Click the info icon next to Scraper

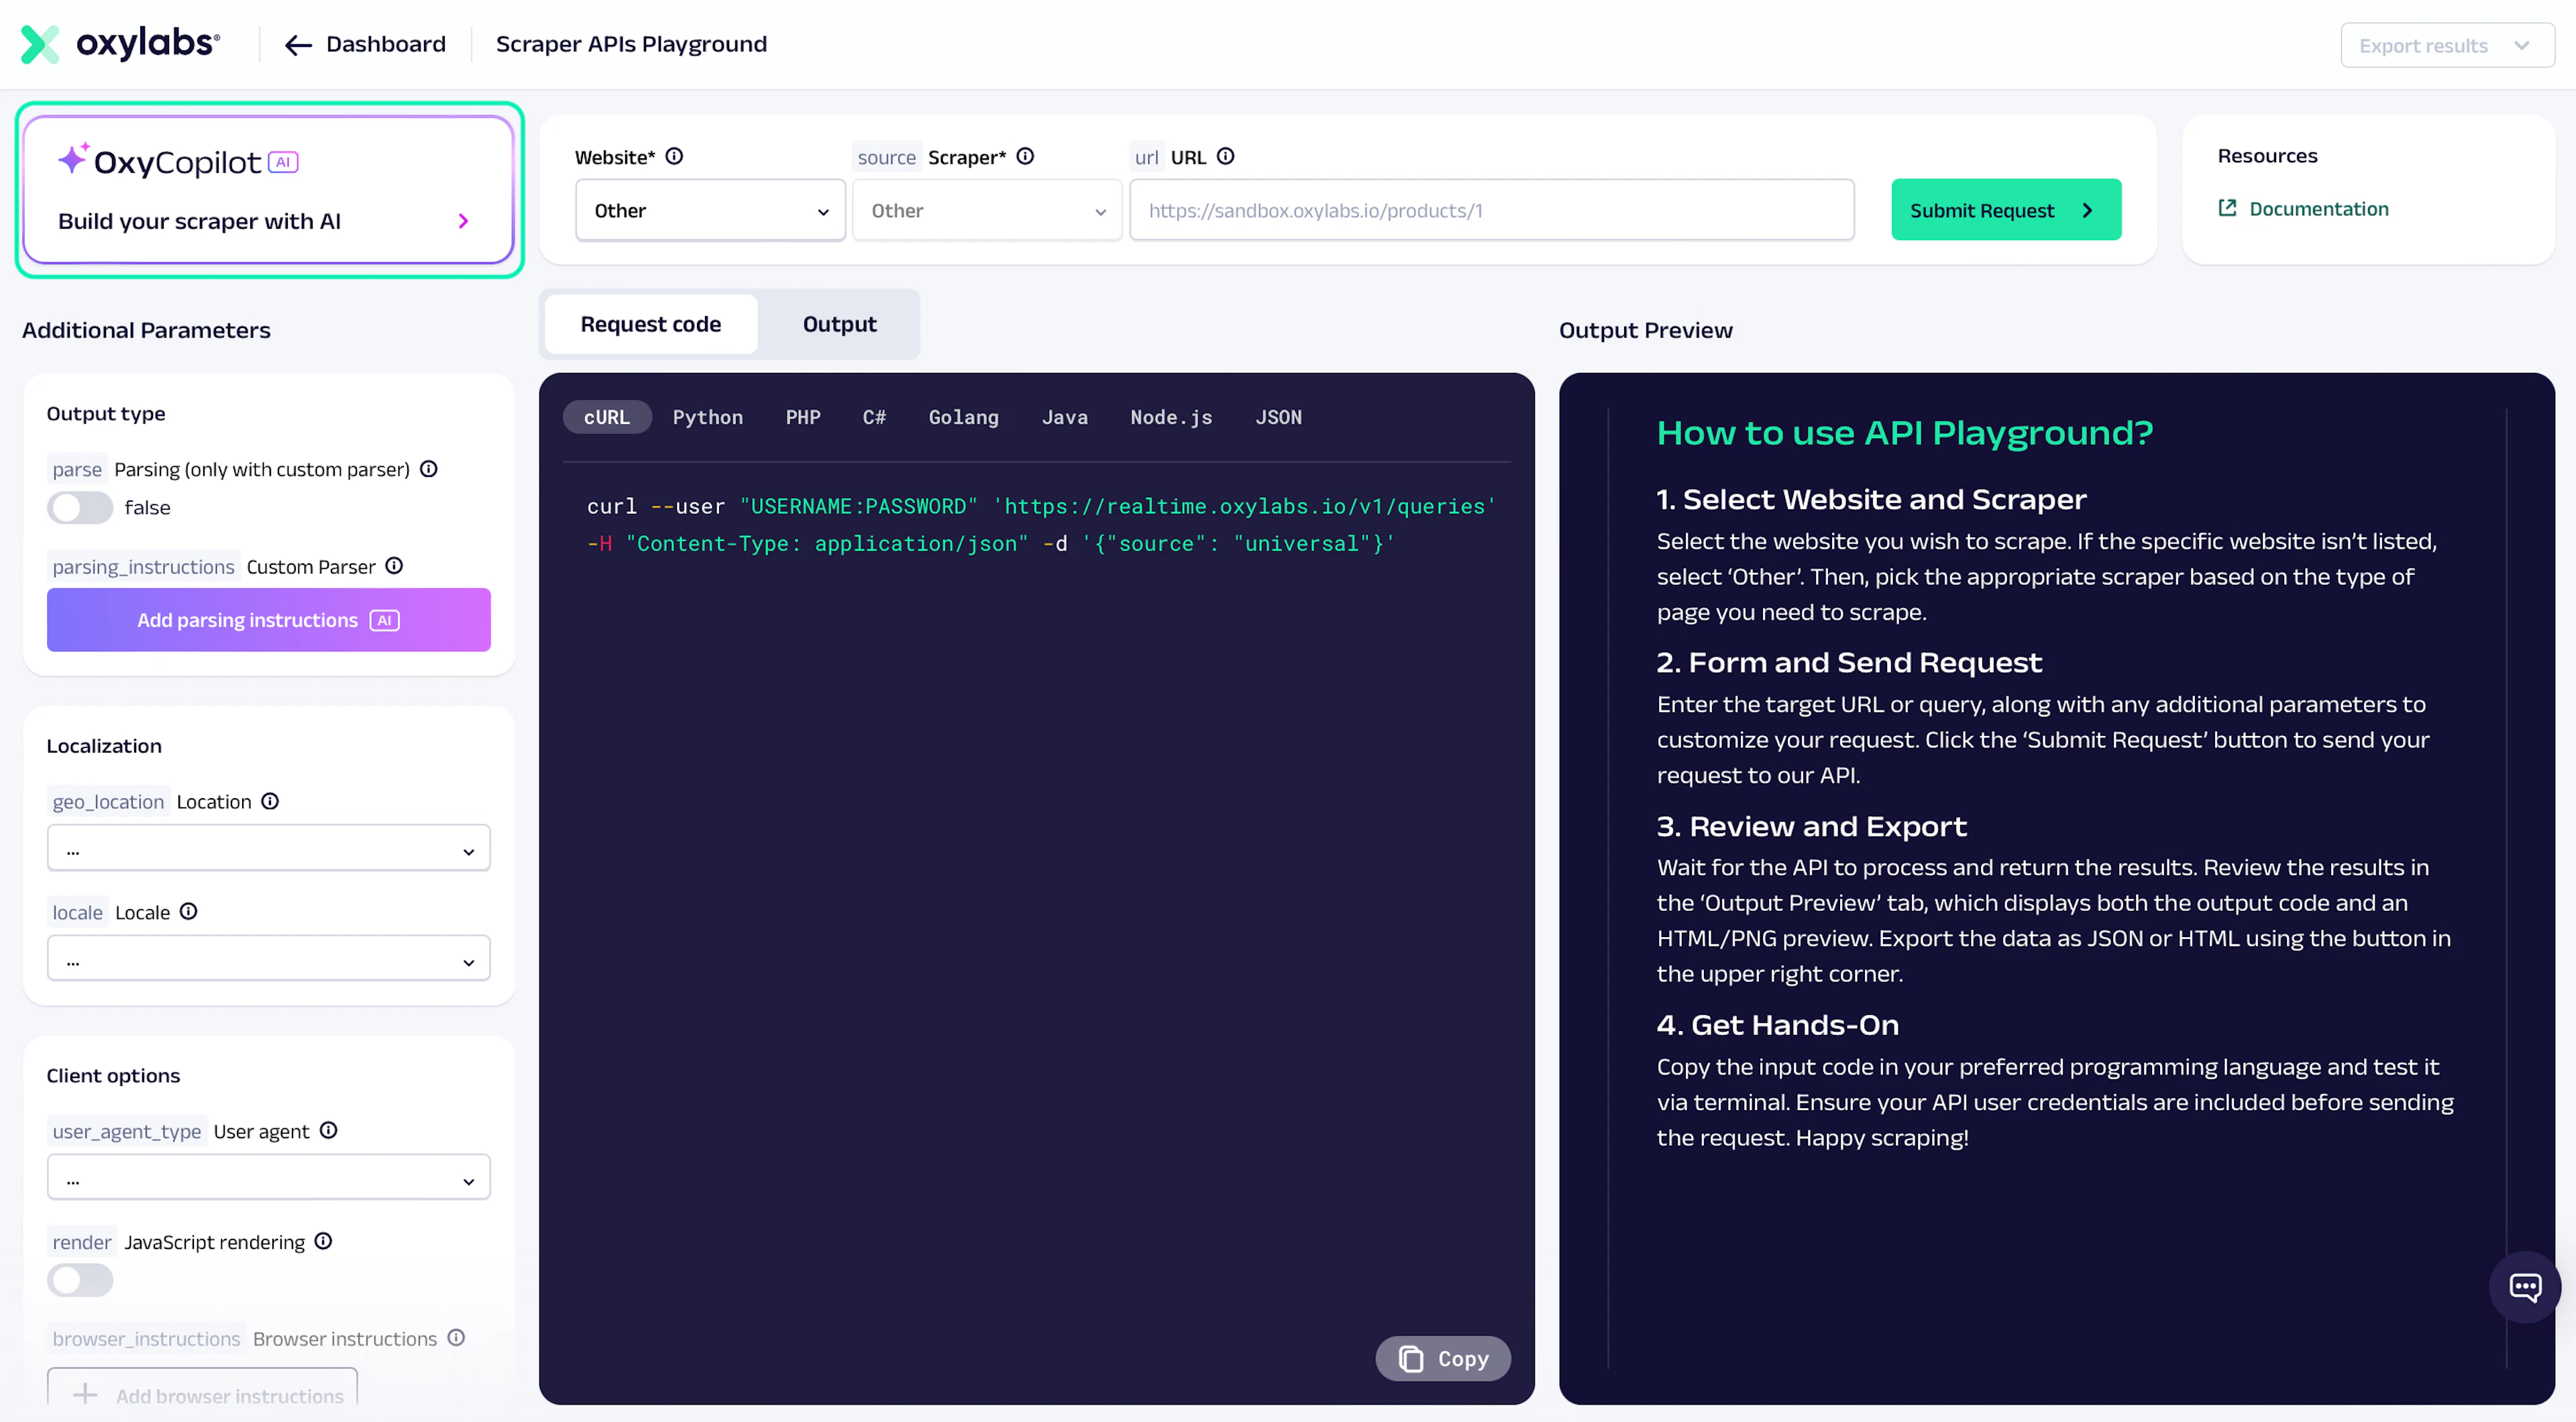(x=1025, y=156)
